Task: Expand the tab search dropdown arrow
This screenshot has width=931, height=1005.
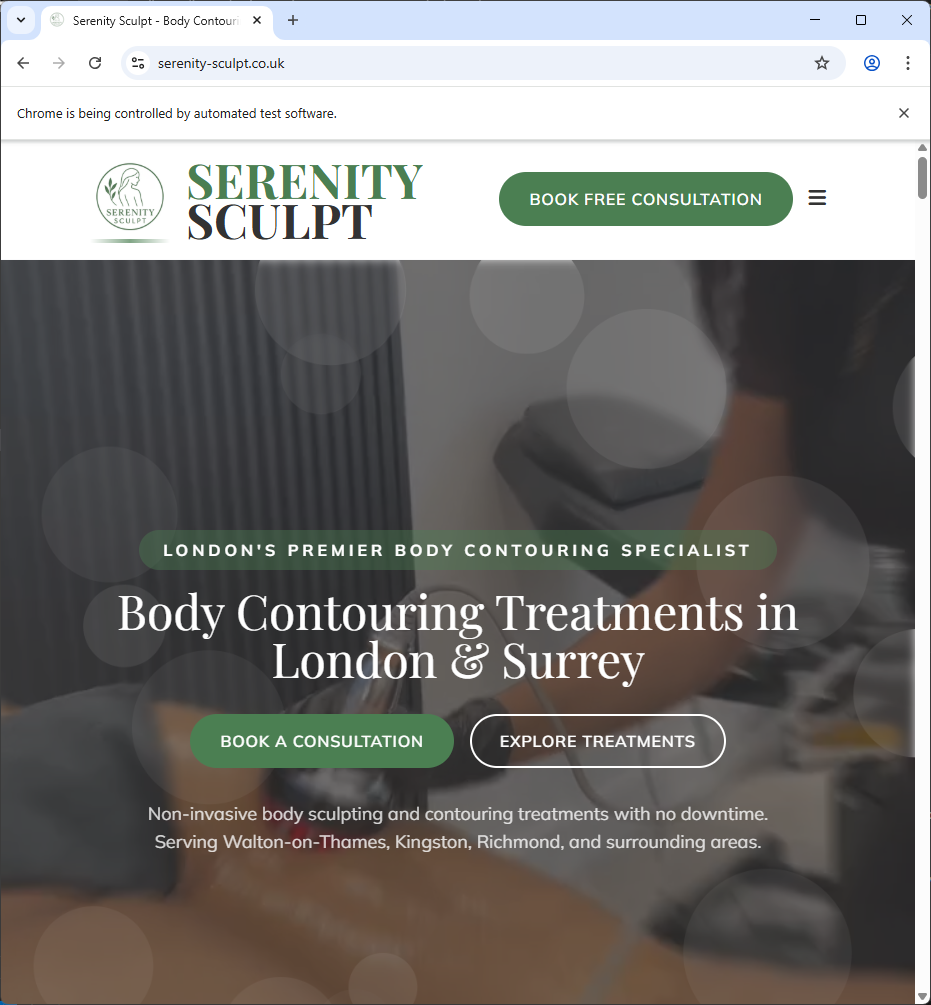Action: tap(21, 20)
